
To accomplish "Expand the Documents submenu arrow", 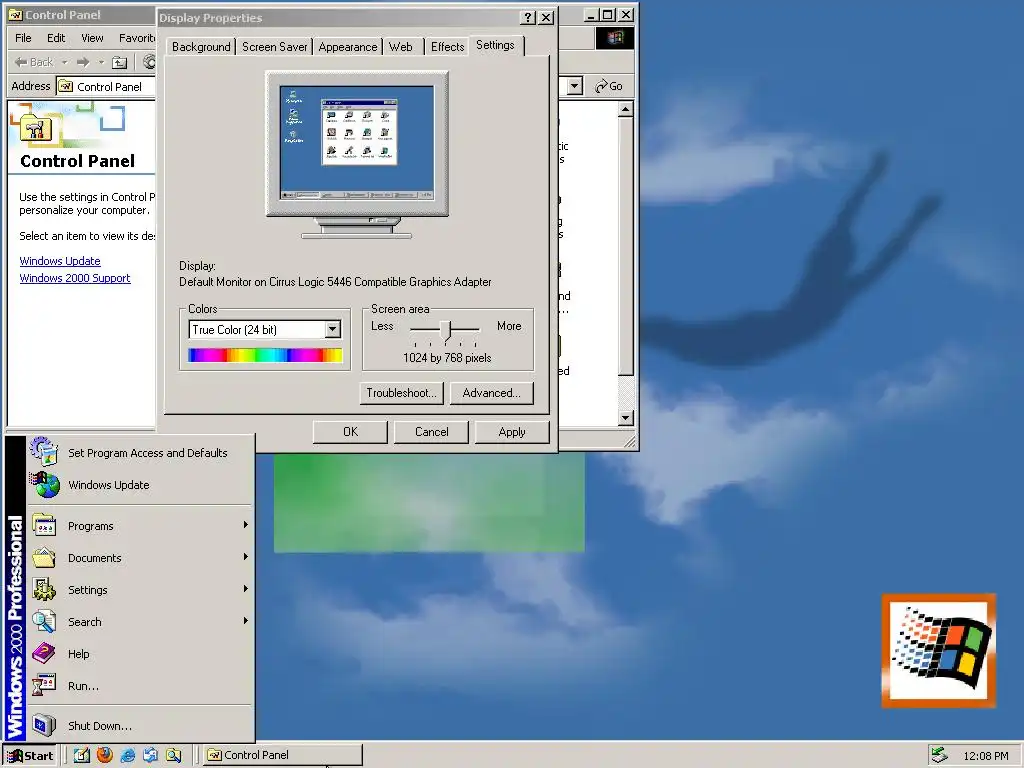I will click(246, 556).
